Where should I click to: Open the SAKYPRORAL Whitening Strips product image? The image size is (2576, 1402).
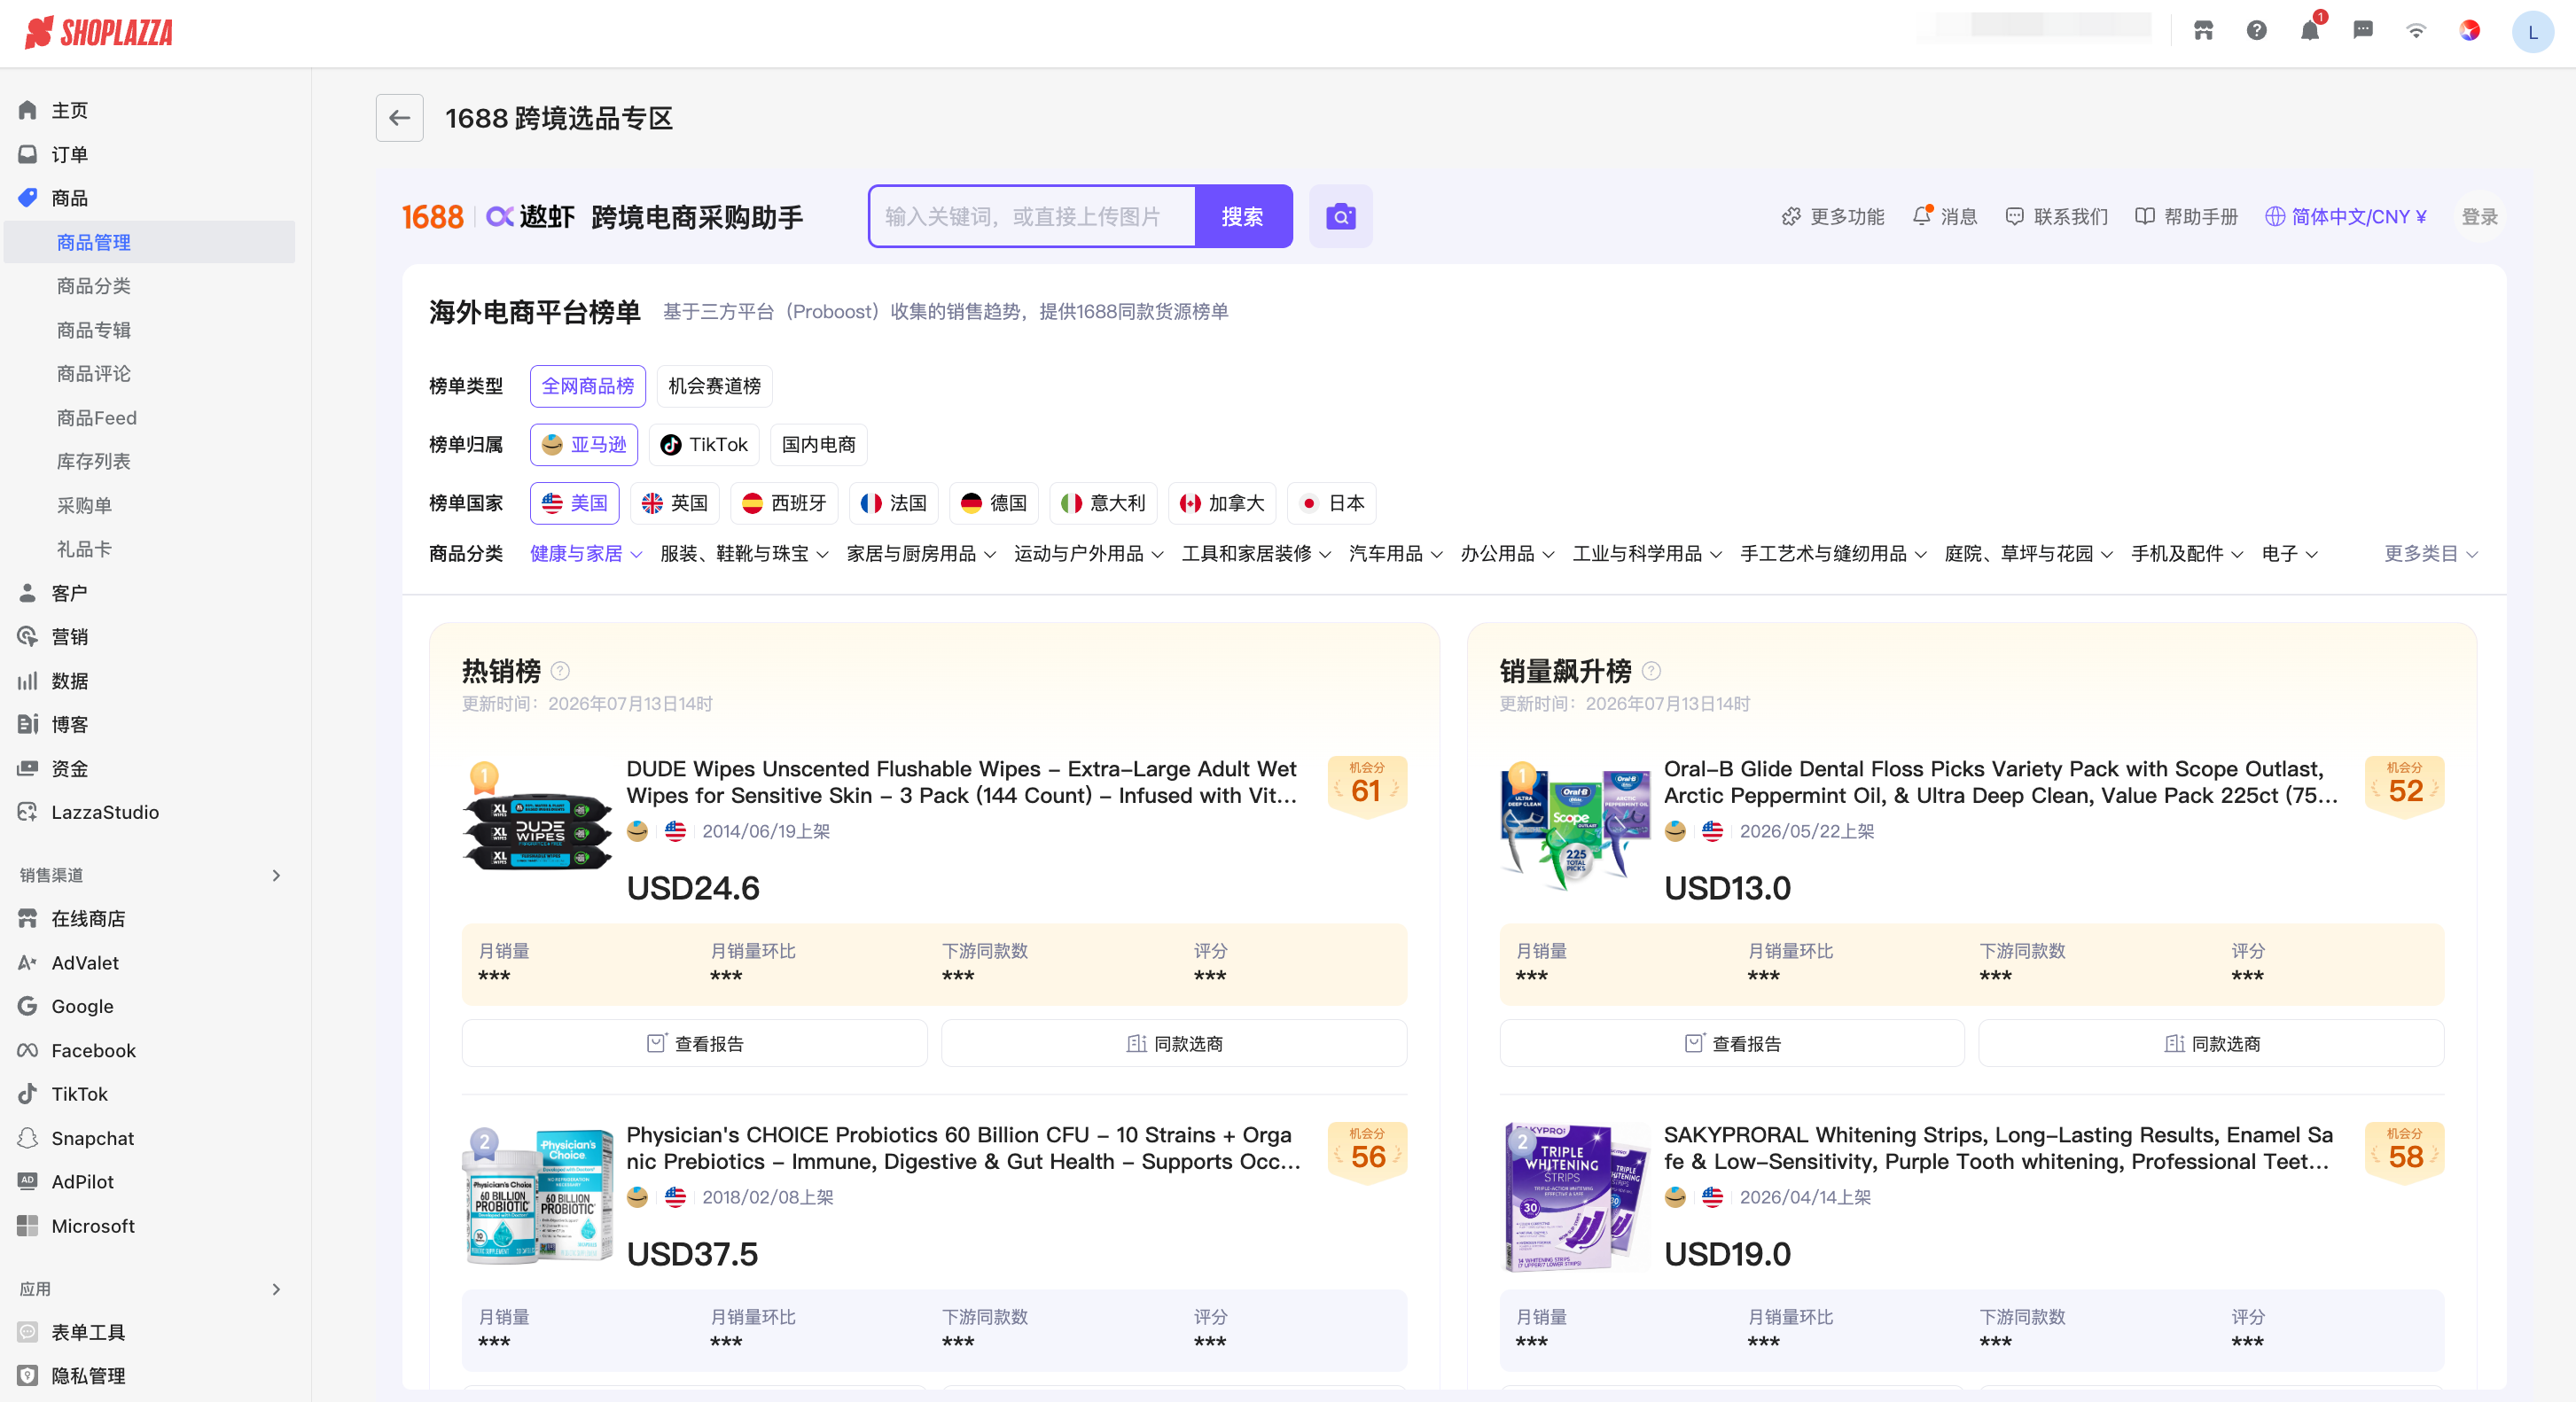1576,1197
